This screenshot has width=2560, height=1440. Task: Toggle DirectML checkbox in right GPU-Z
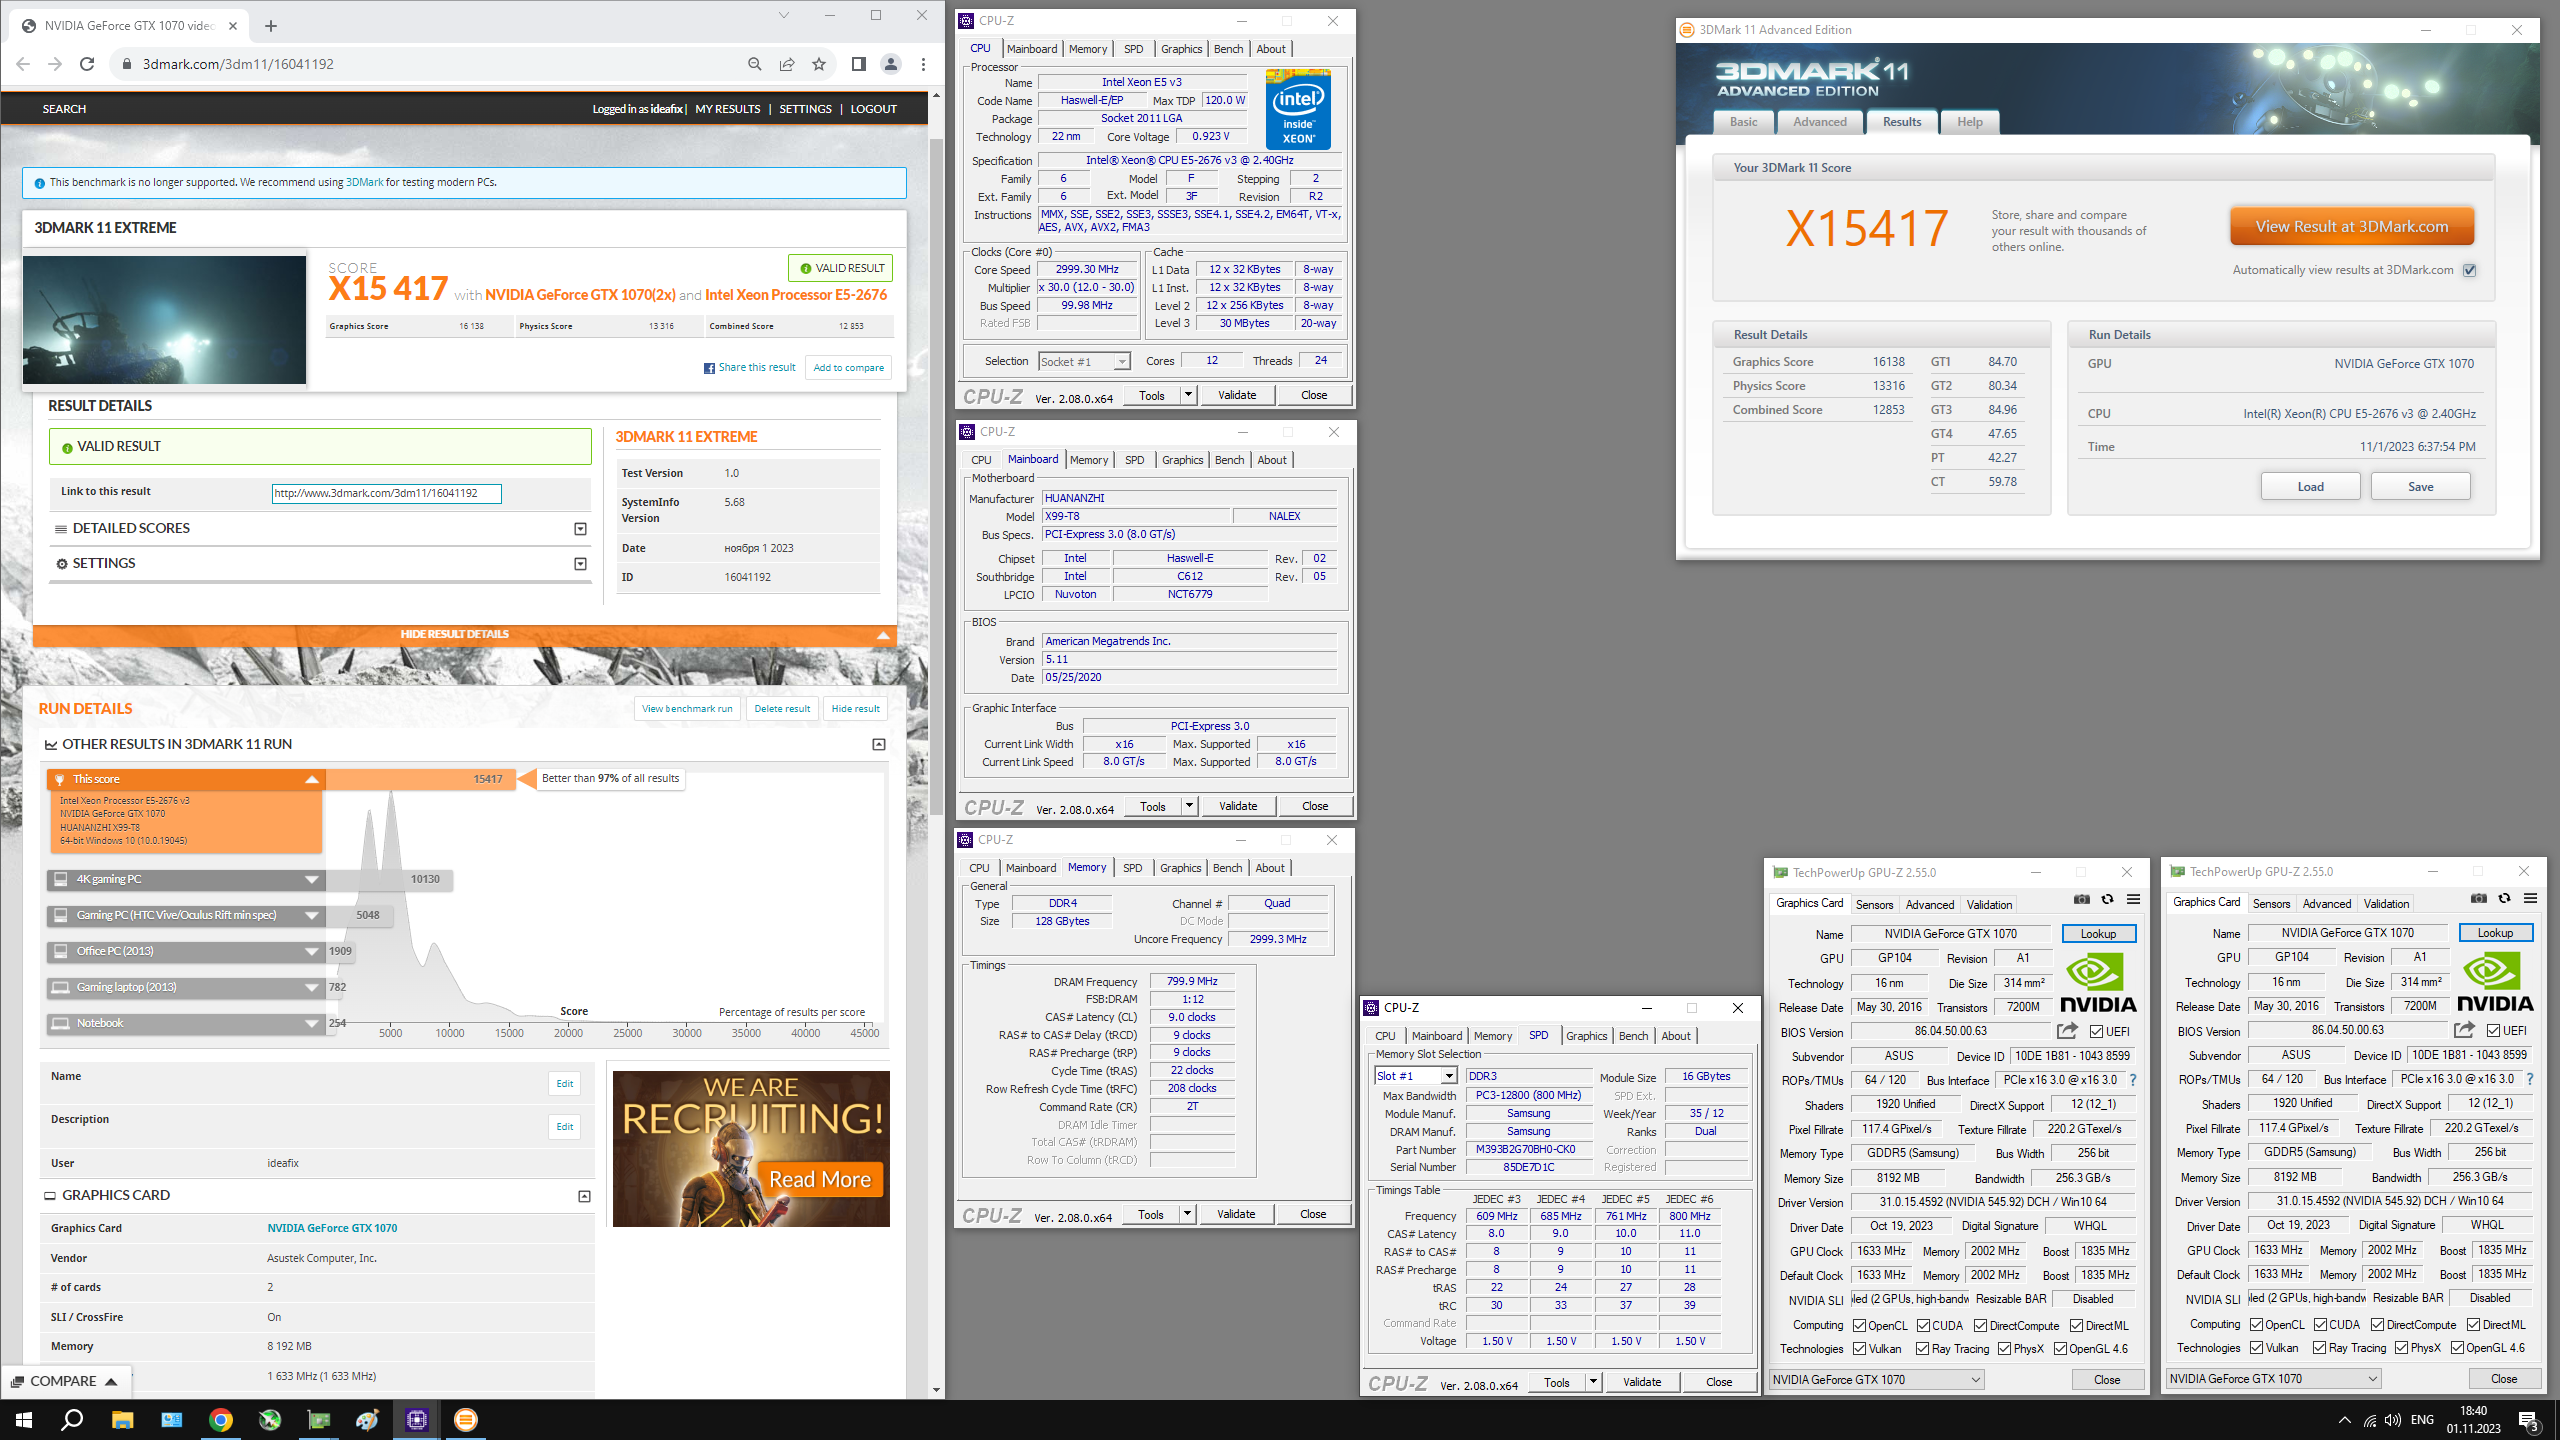[x=2473, y=1325]
